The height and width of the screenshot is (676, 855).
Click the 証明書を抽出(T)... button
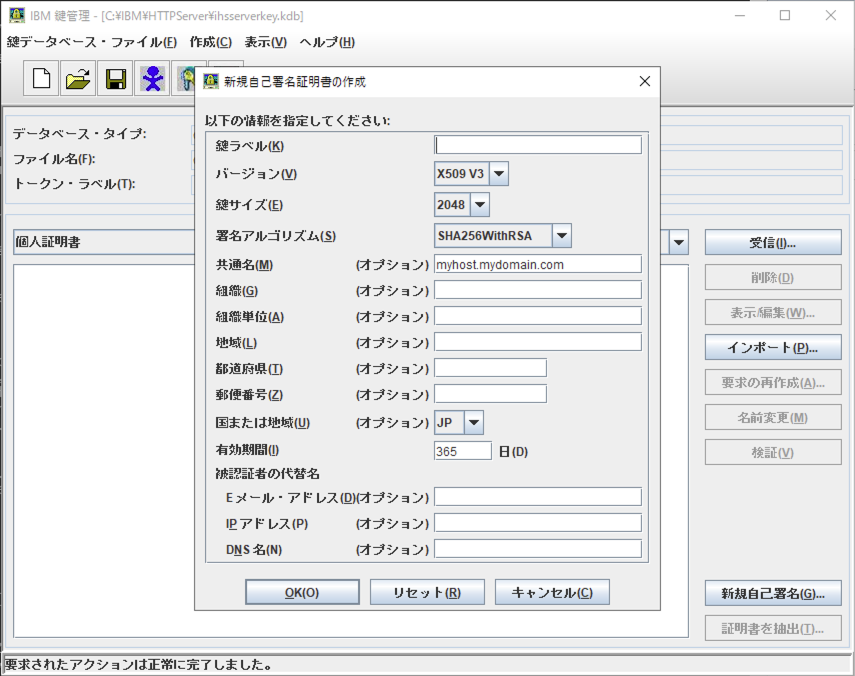coord(773,628)
